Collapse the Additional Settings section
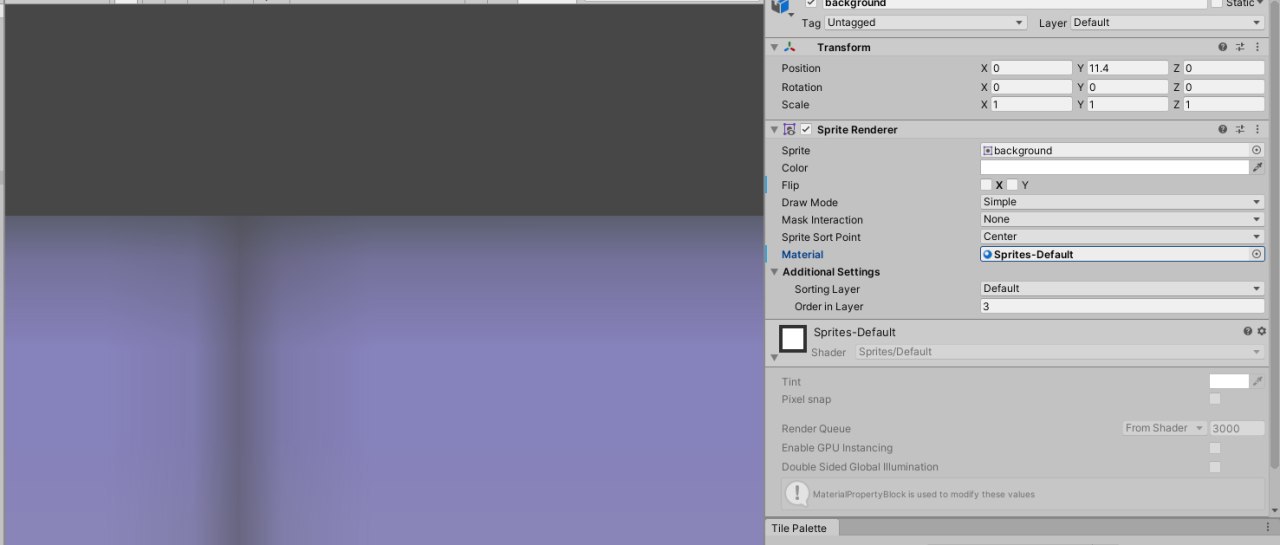 (774, 271)
